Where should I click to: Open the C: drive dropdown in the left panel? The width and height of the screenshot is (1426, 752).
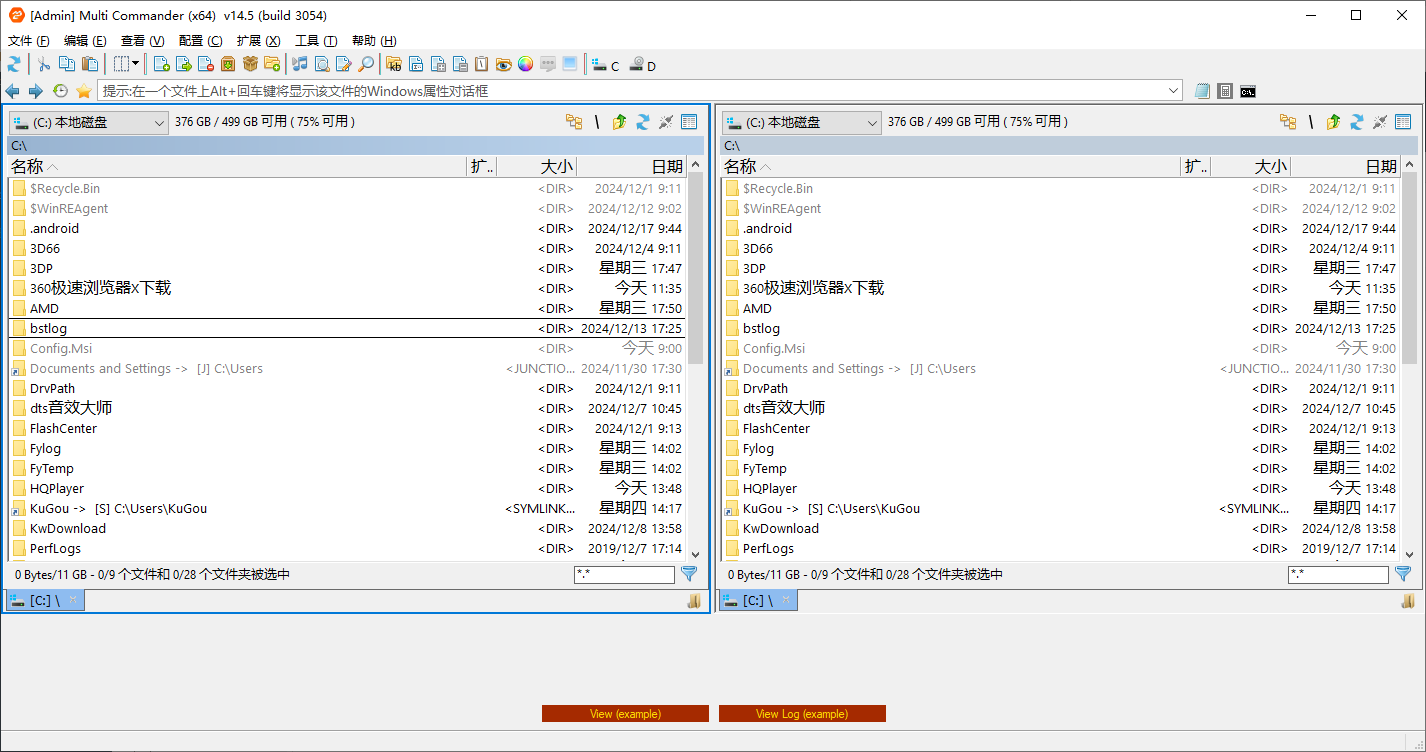pos(156,121)
